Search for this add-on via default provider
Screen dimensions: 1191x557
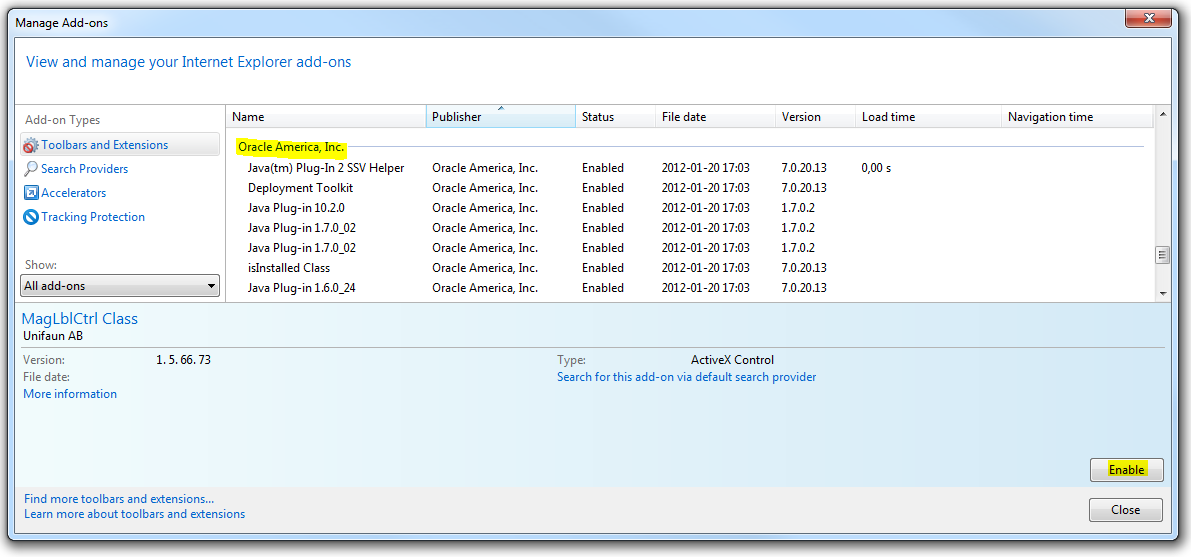[687, 377]
